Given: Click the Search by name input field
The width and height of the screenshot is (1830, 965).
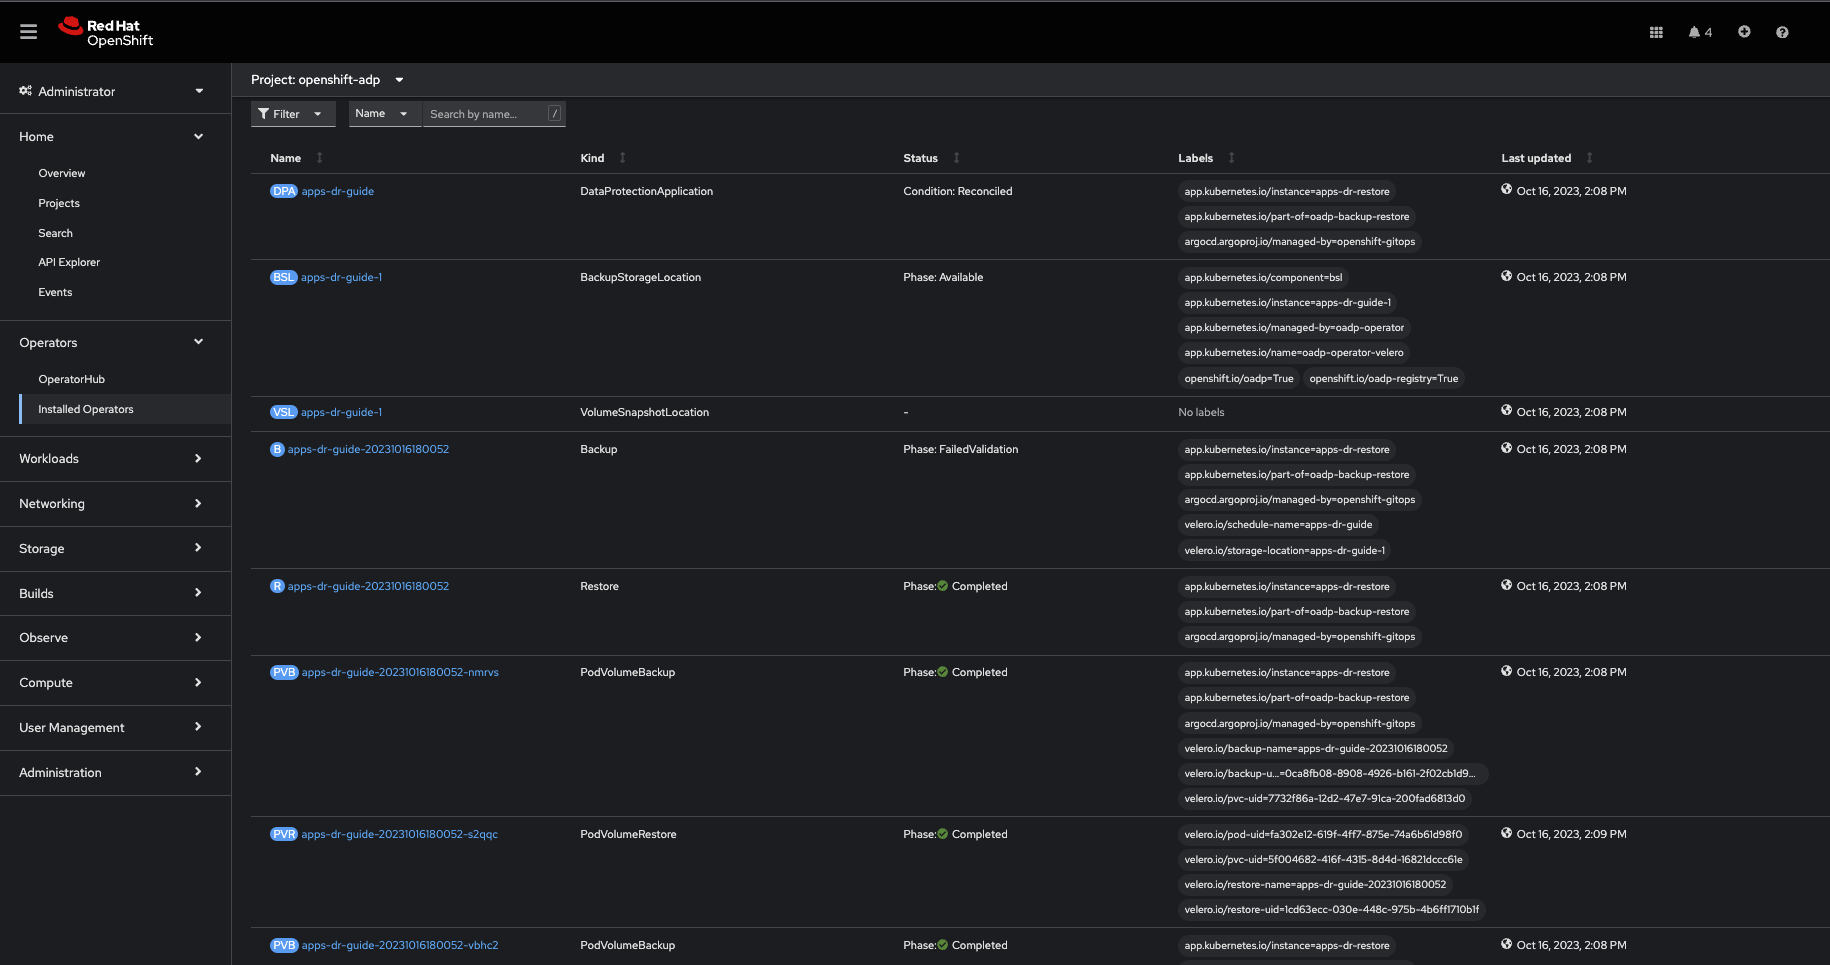Looking at the screenshot, I should click(x=485, y=114).
